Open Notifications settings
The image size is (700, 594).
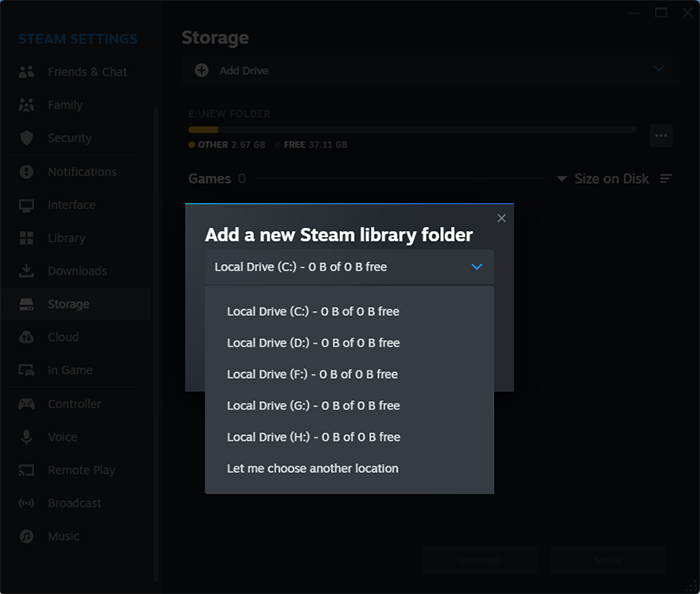[76, 172]
